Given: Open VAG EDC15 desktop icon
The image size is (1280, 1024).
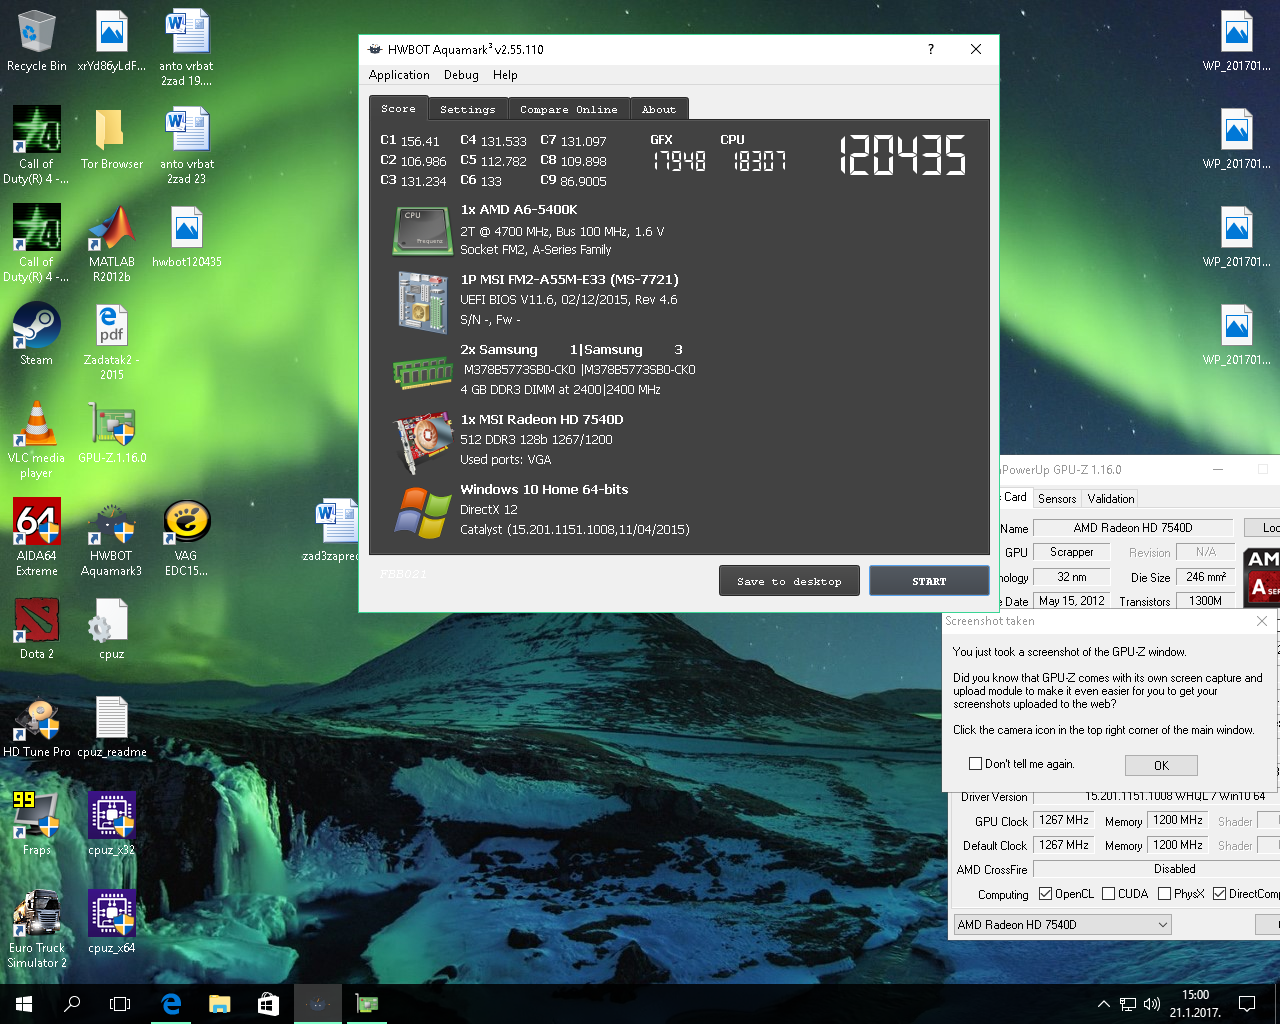Looking at the screenshot, I should point(186,538).
